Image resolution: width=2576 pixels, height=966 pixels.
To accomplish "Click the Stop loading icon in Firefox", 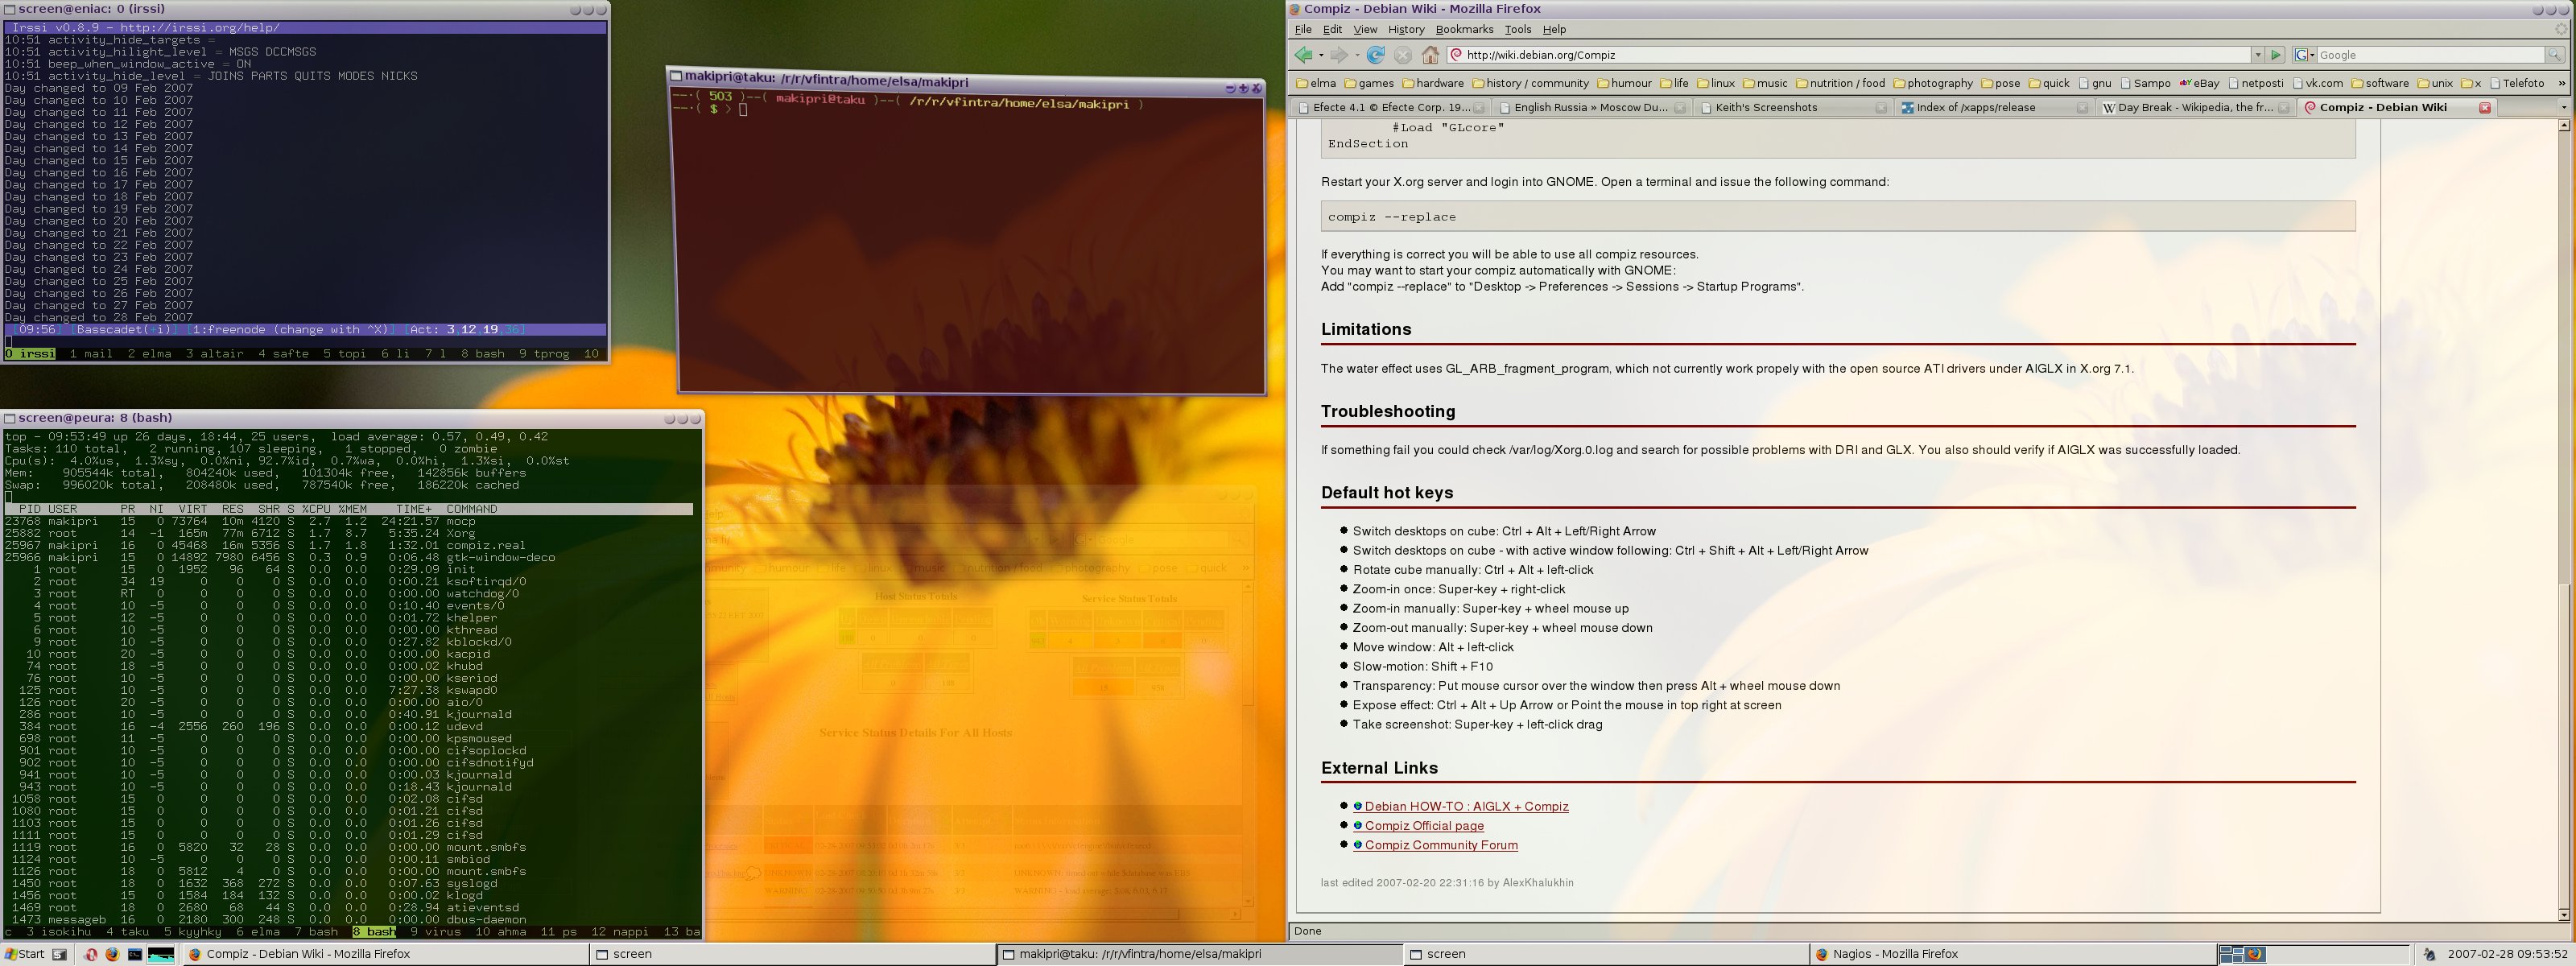I will [1403, 55].
